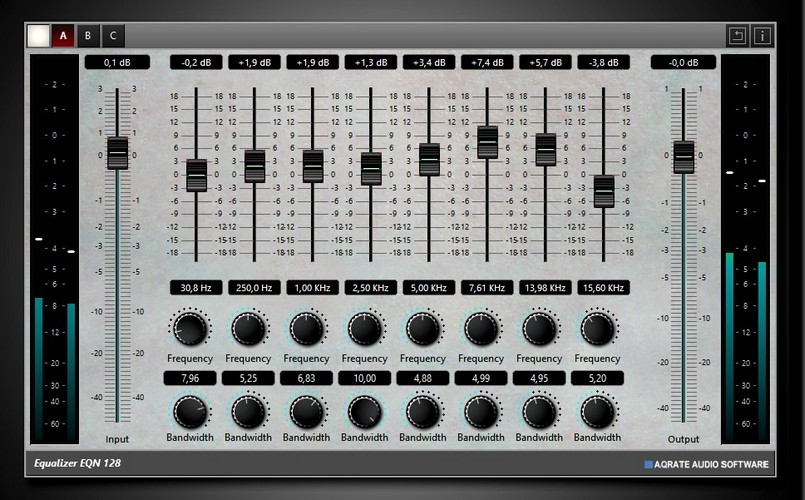
Task: Switch to preset C
Action: [113, 36]
